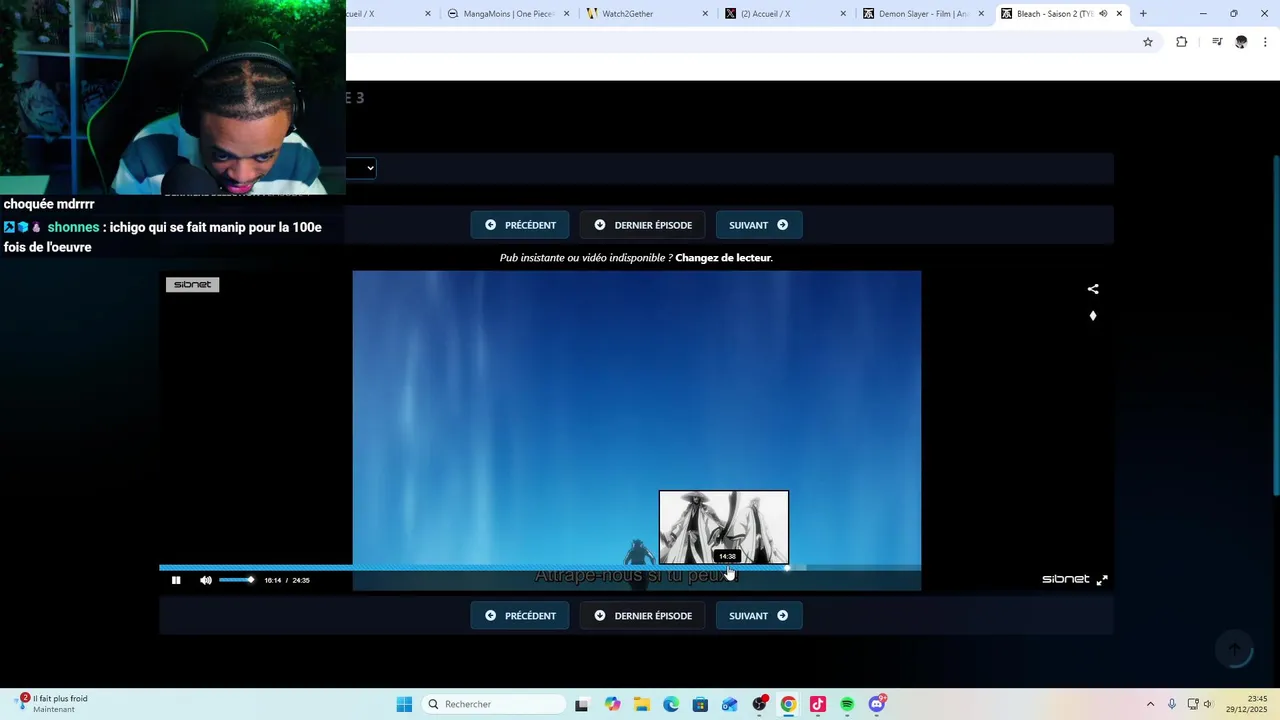The image size is (1280, 720).
Task: Open Spotify from the taskbar
Action: (848, 704)
